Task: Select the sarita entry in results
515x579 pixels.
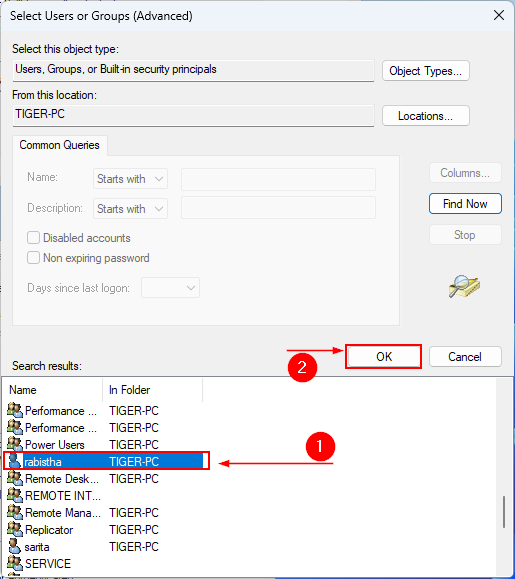Action: coord(37,547)
